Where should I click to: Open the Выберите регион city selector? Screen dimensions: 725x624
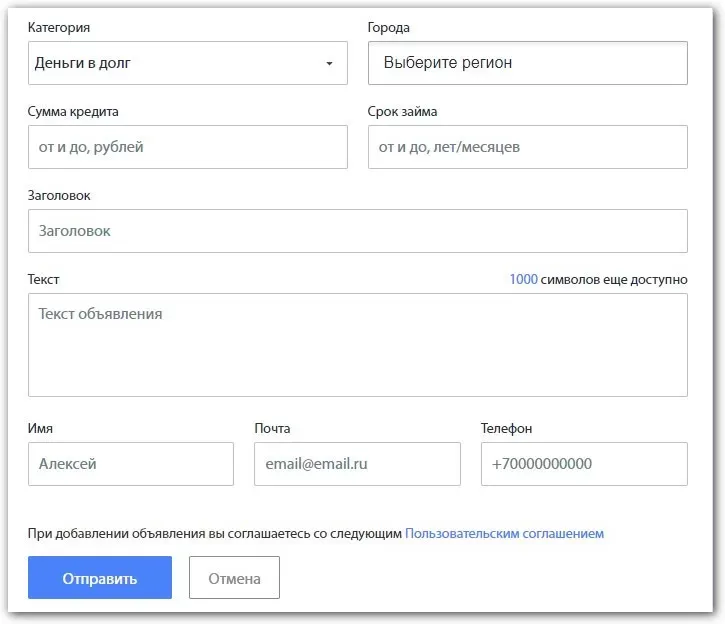[527, 63]
